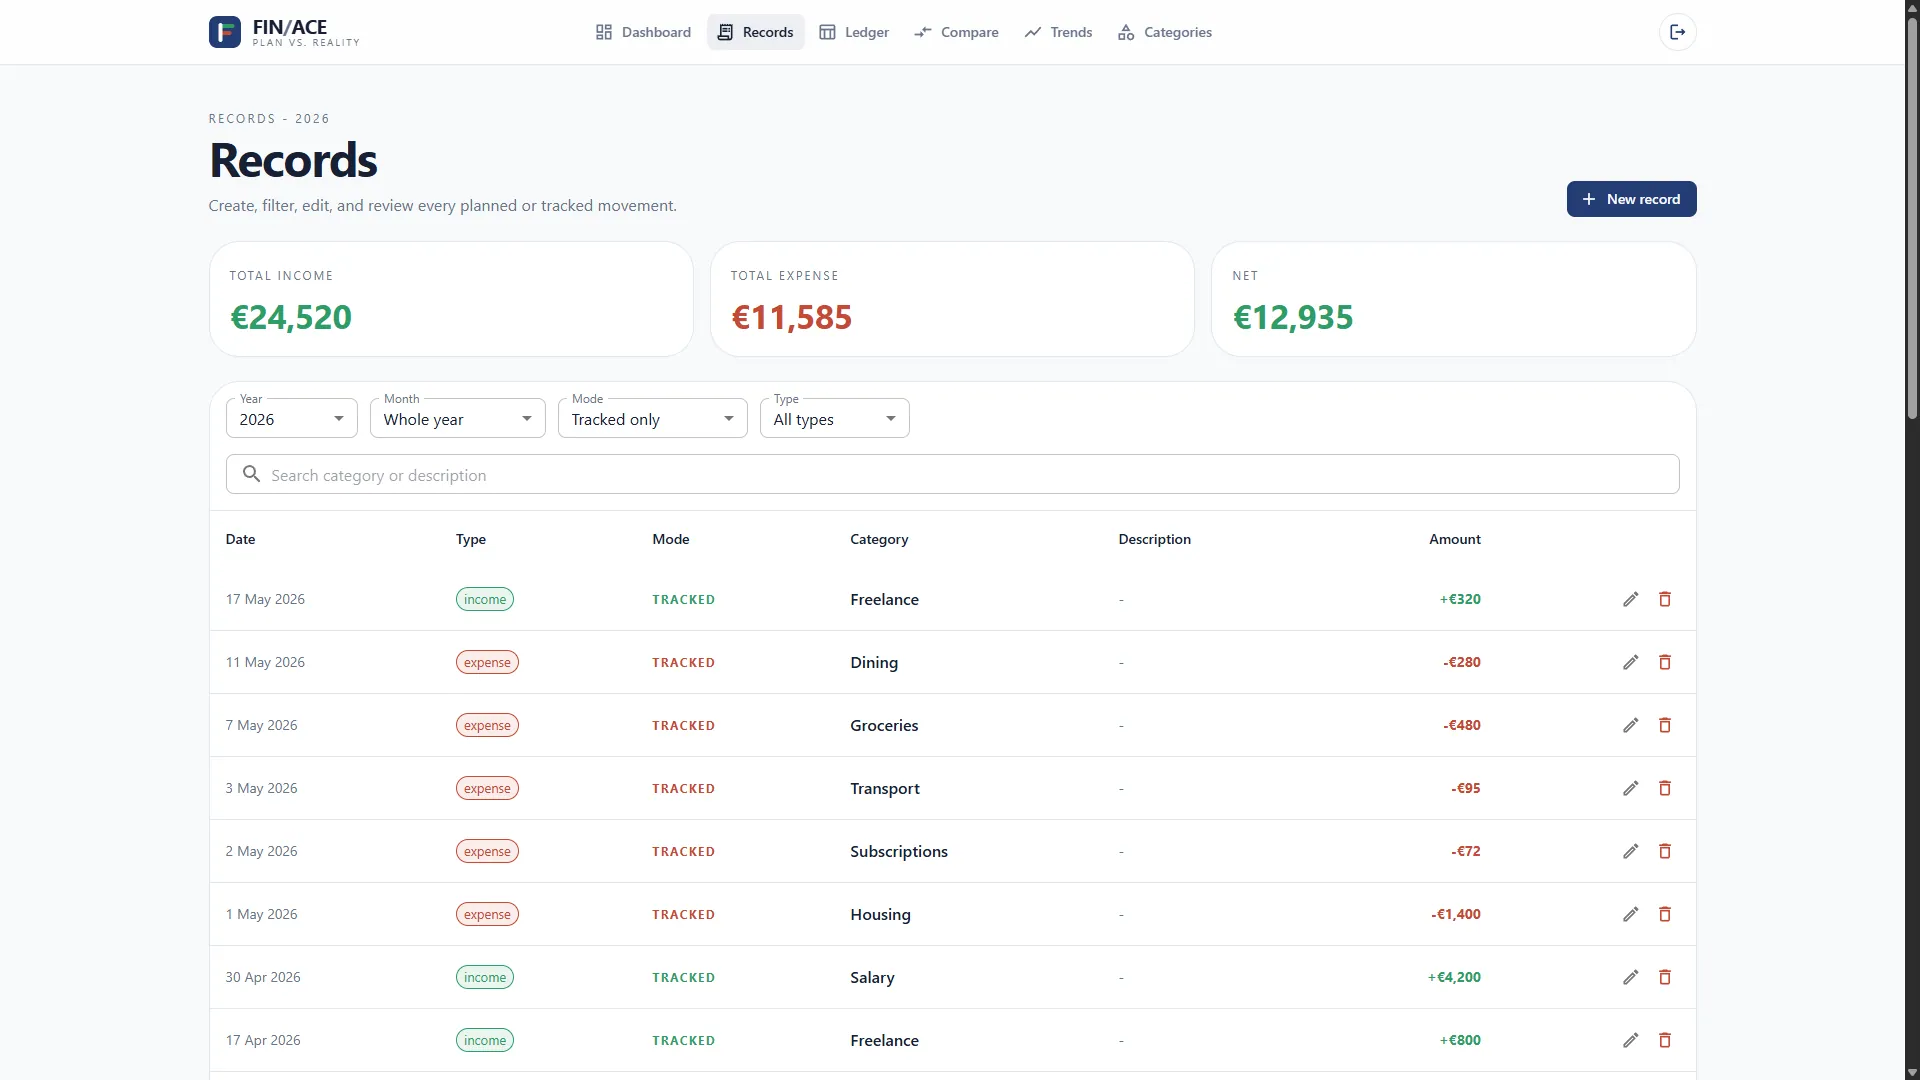The image size is (1920, 1080).
Task: Click the FIN/ACE logo icon
Action: tap(224, 32)
